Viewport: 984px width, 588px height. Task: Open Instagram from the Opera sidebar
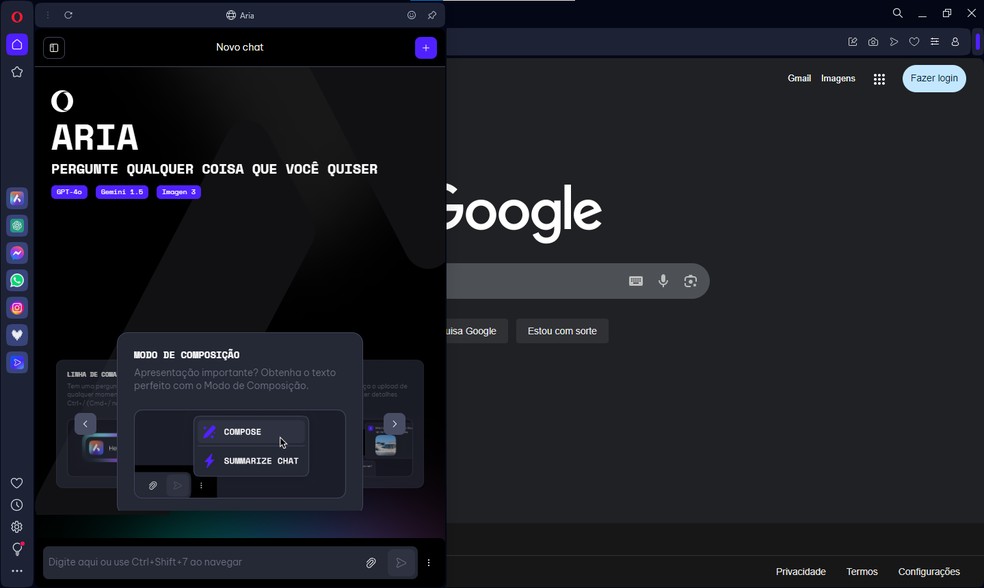pos(17,308)
